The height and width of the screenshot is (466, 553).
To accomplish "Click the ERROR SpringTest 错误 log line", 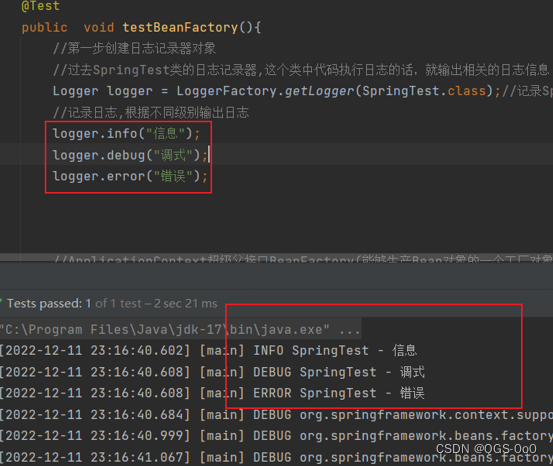I will click(212, 393).
